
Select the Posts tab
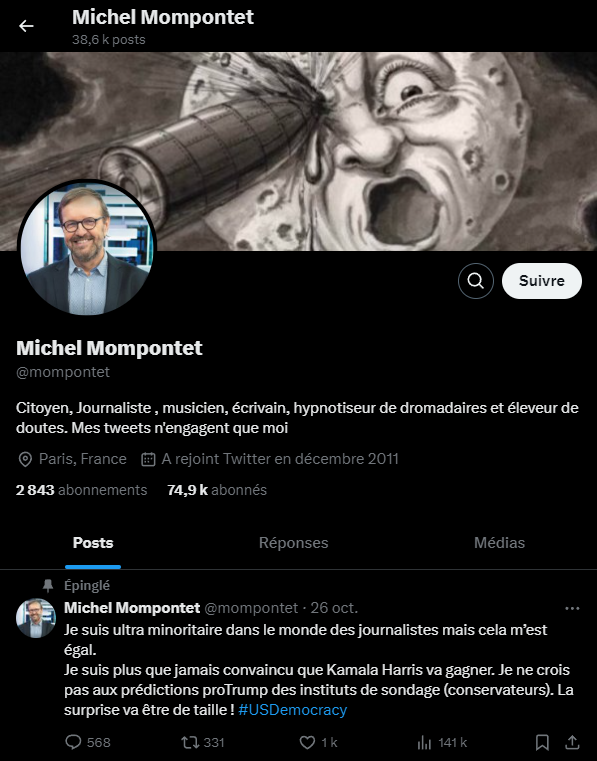(x=93, y=543)
